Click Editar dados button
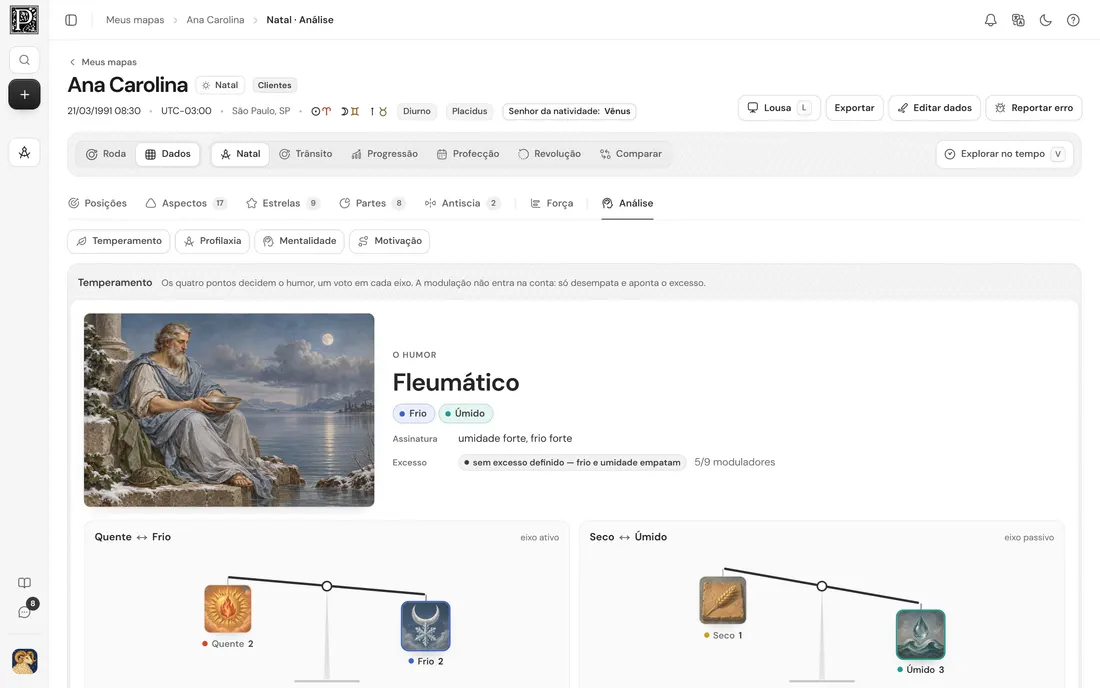1100x688 pixels. point(934,108)
